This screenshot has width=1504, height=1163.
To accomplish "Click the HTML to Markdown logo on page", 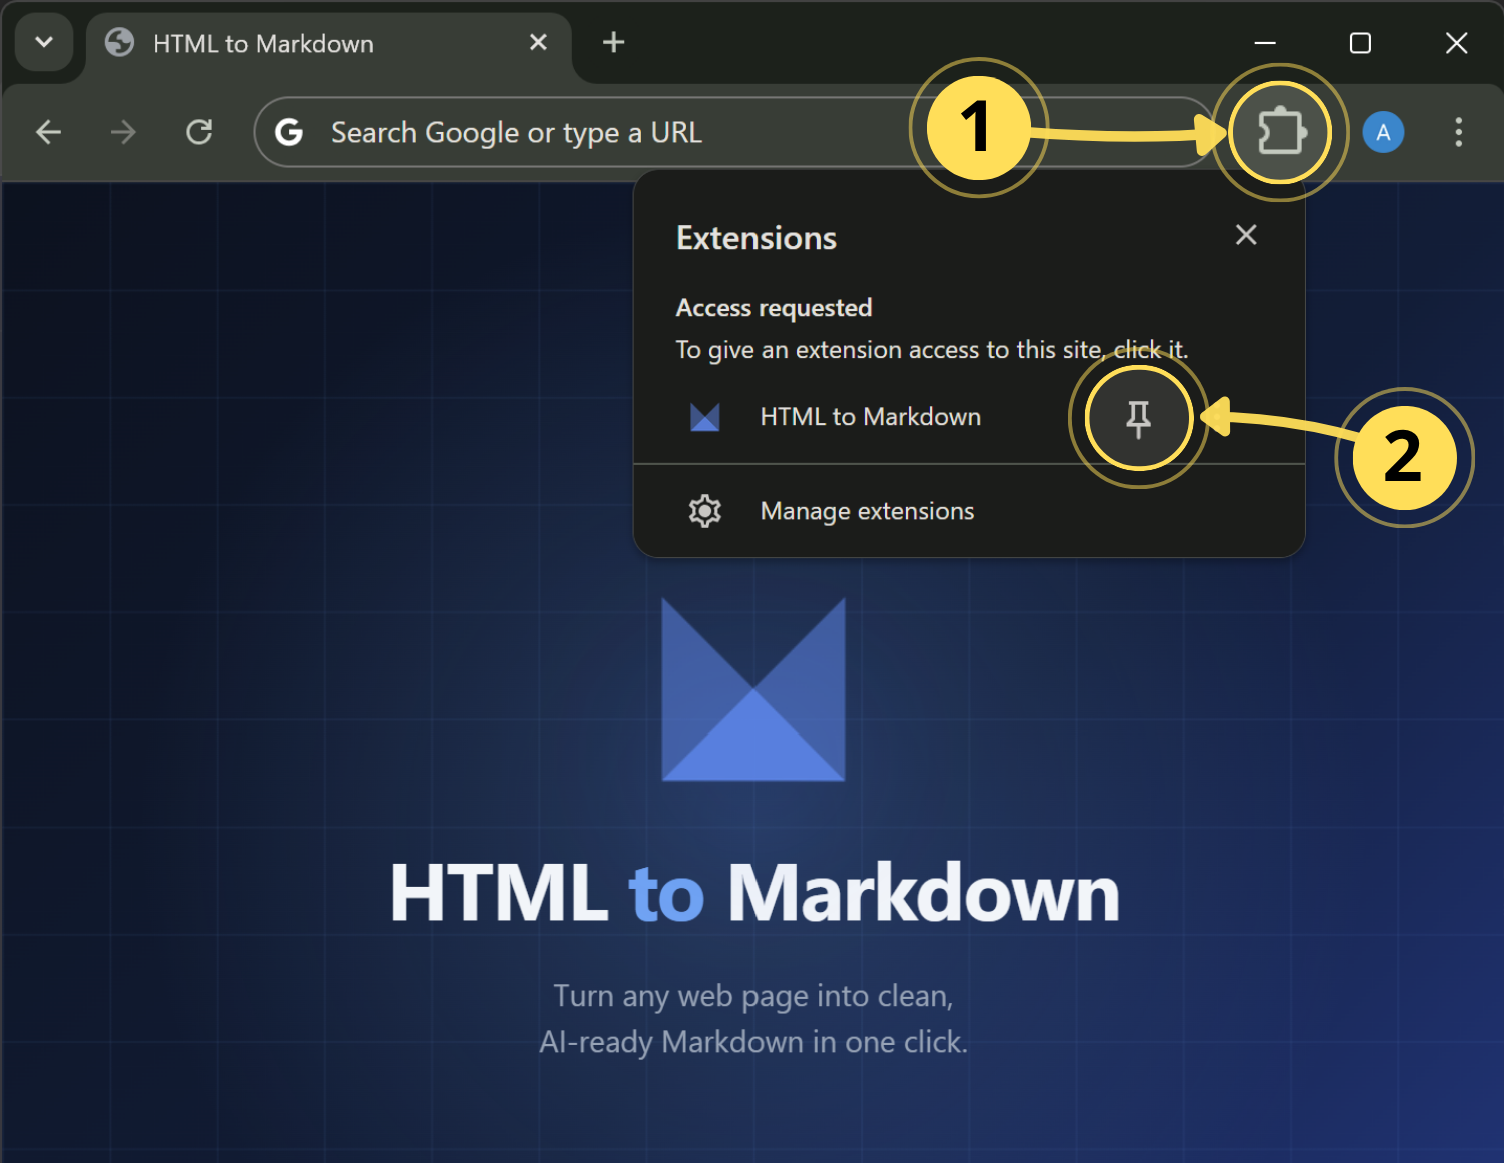I will pos(753,689).
